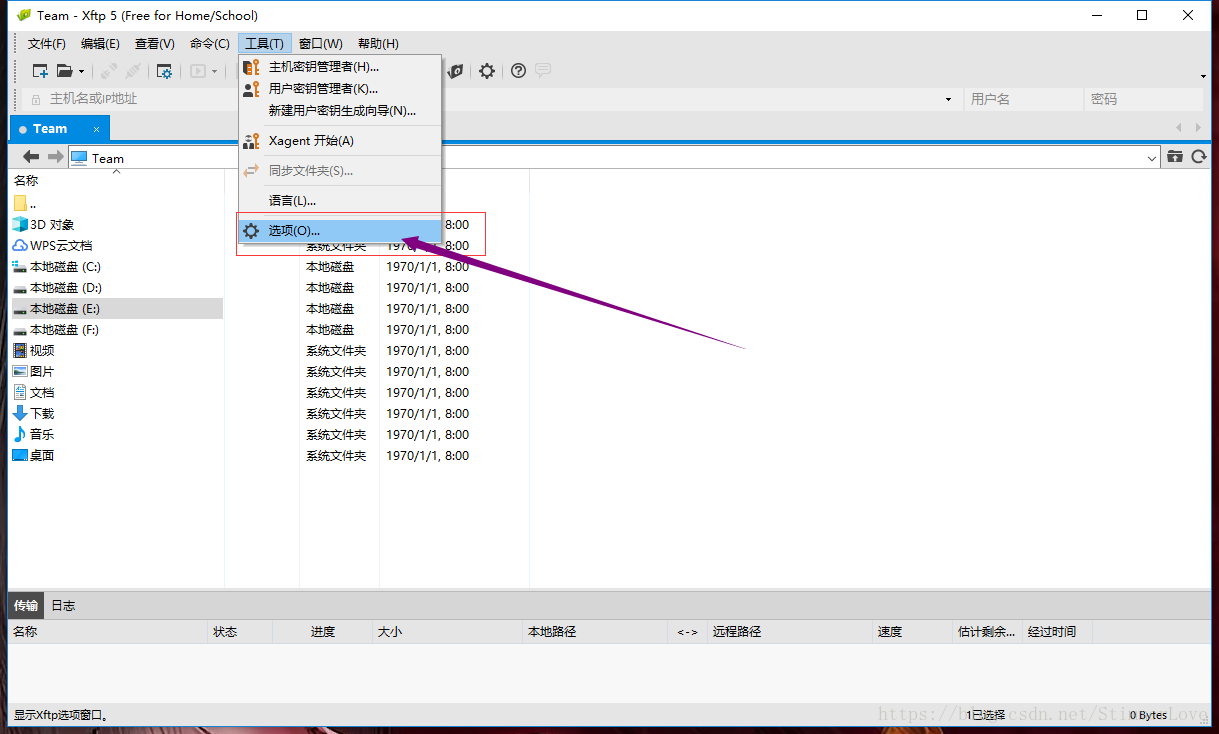Select the 下载 folder

point(34,414)
